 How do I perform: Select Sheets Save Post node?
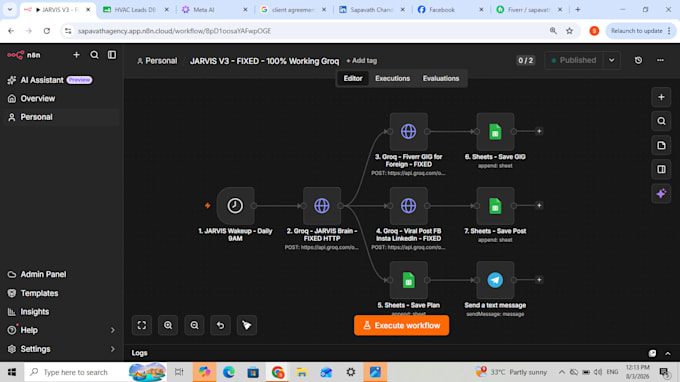point(495,206)
